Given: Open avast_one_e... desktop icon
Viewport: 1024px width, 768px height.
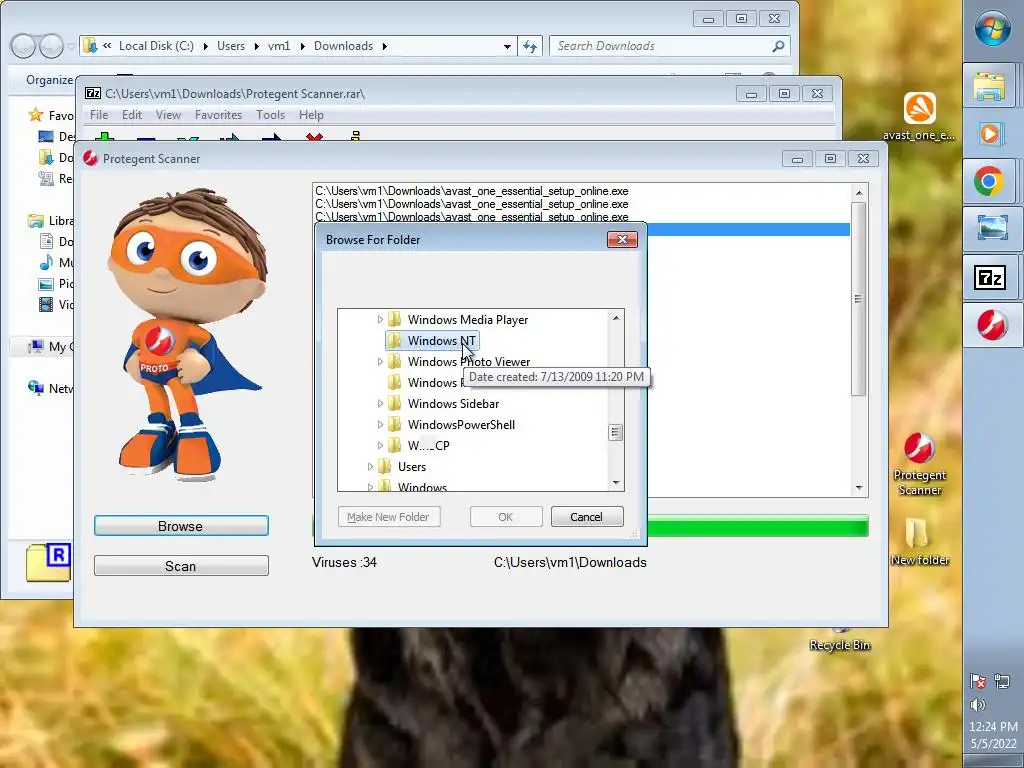Looking at the screenshot, I should click(x=919, y=116).
